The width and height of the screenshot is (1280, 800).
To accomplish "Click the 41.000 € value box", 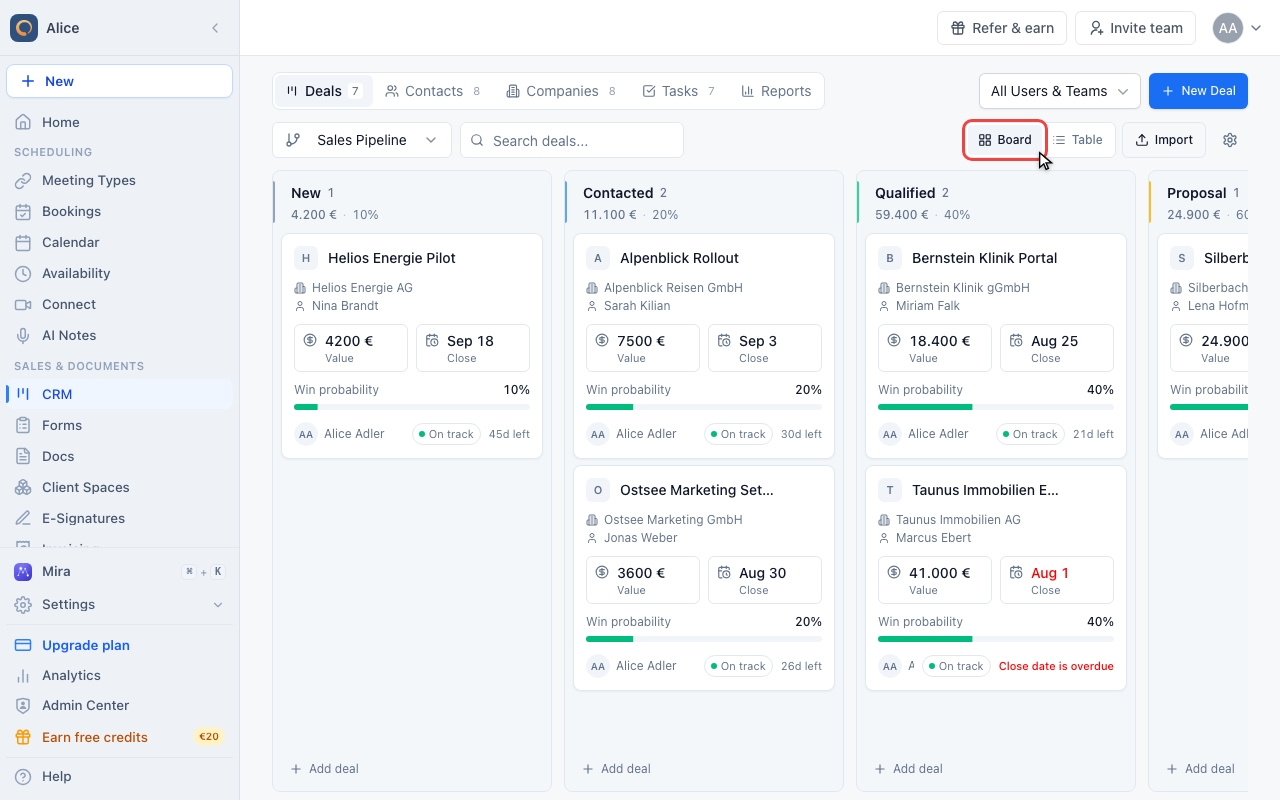I will (935, 580).
